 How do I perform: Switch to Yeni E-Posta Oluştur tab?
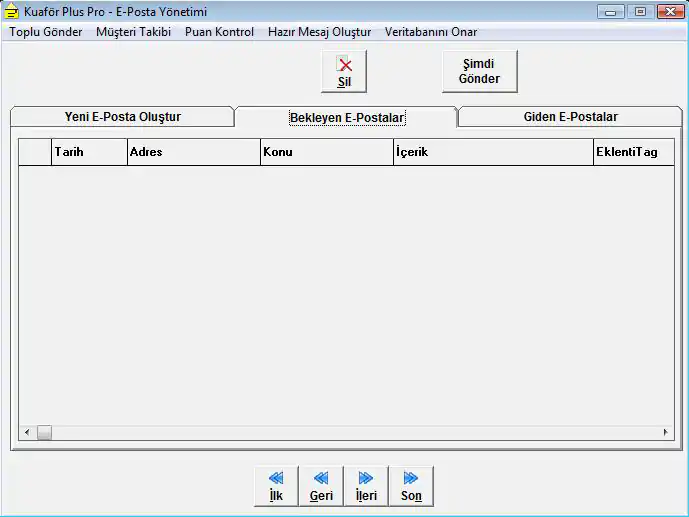(x=122, y=117)
